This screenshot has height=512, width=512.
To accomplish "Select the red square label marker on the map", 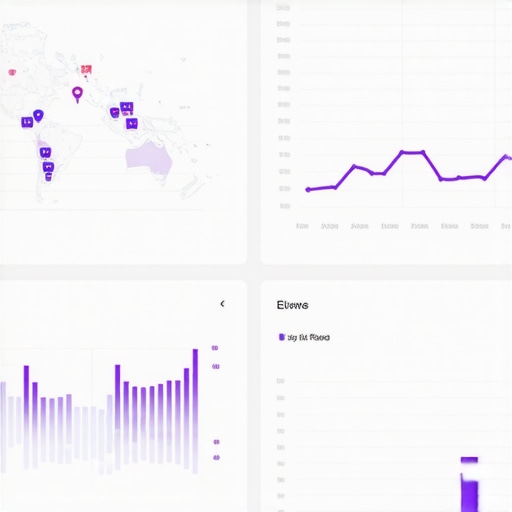I will [86, 70].
